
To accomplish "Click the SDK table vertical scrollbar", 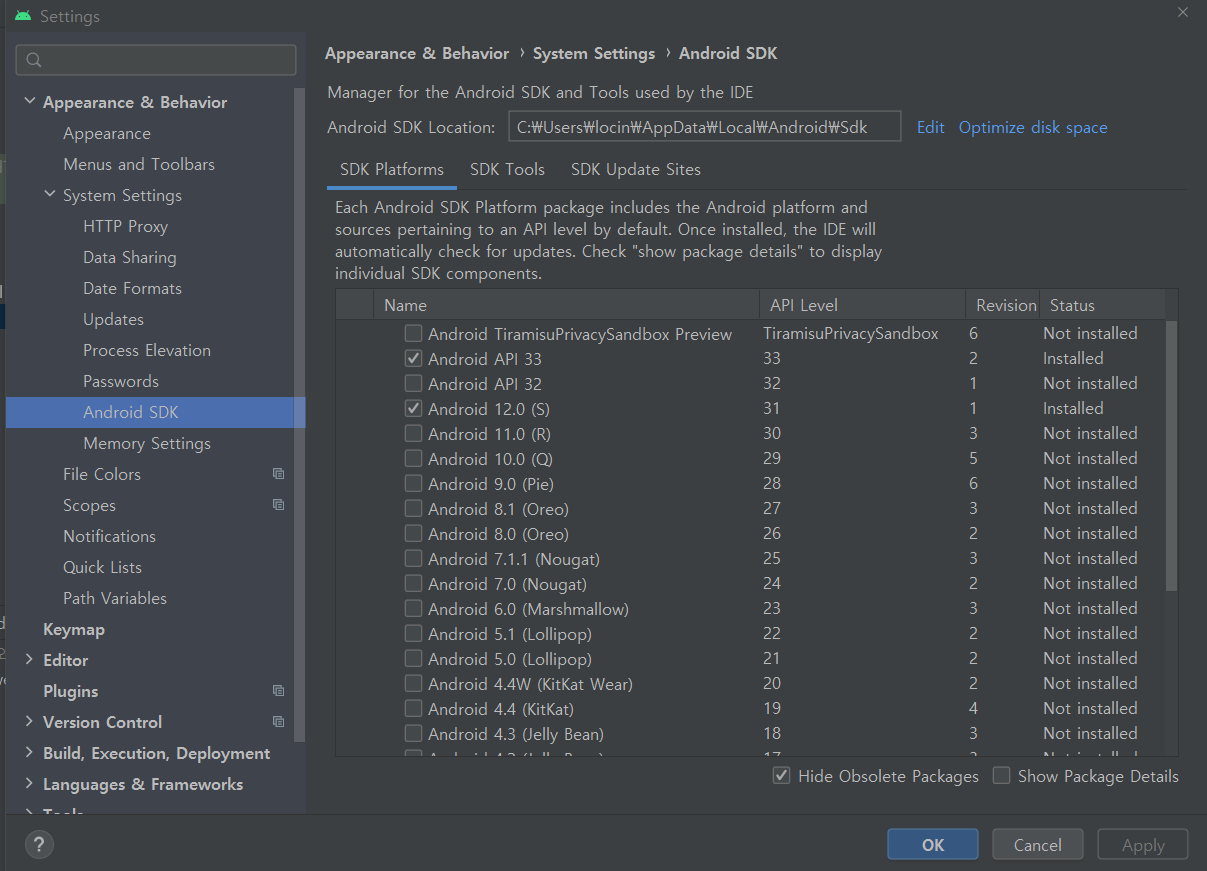I will 1172,455.
